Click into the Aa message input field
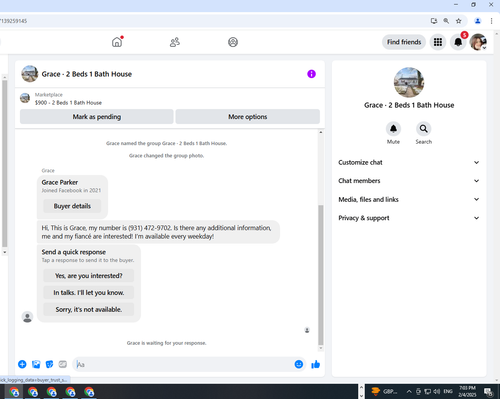Screen dimensions: 500x399 click(183, 364)
